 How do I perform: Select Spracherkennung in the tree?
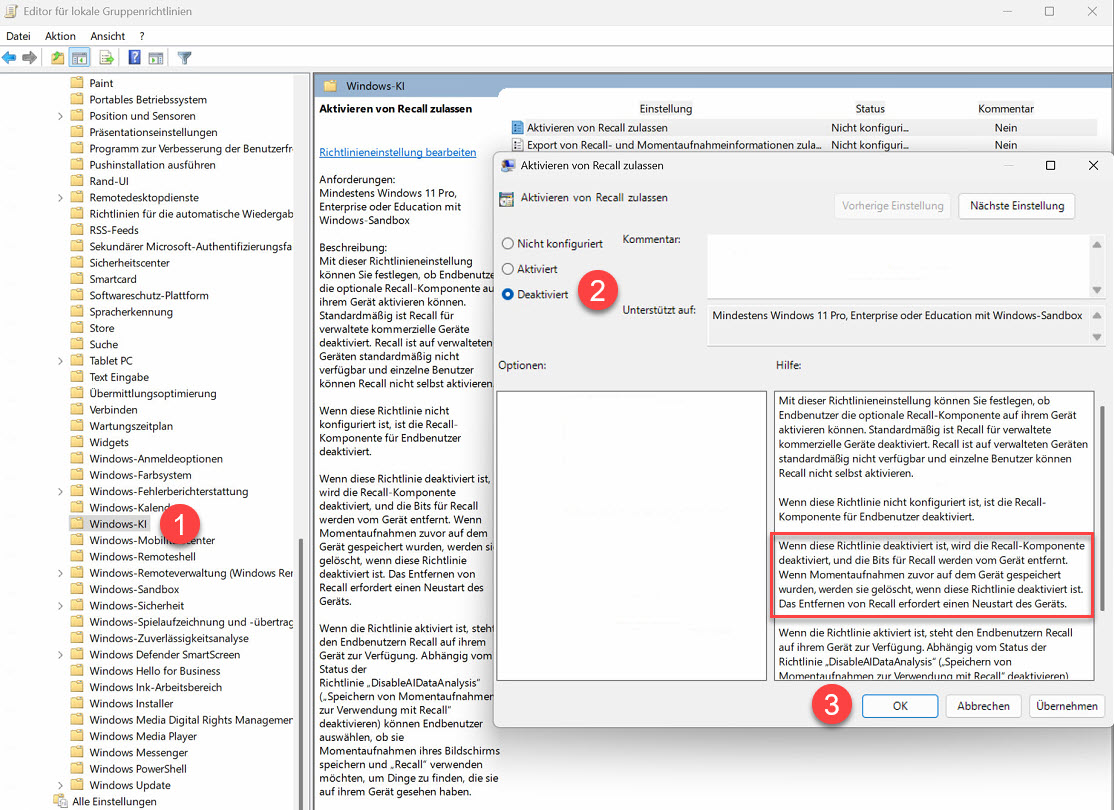tap(131, 312)
